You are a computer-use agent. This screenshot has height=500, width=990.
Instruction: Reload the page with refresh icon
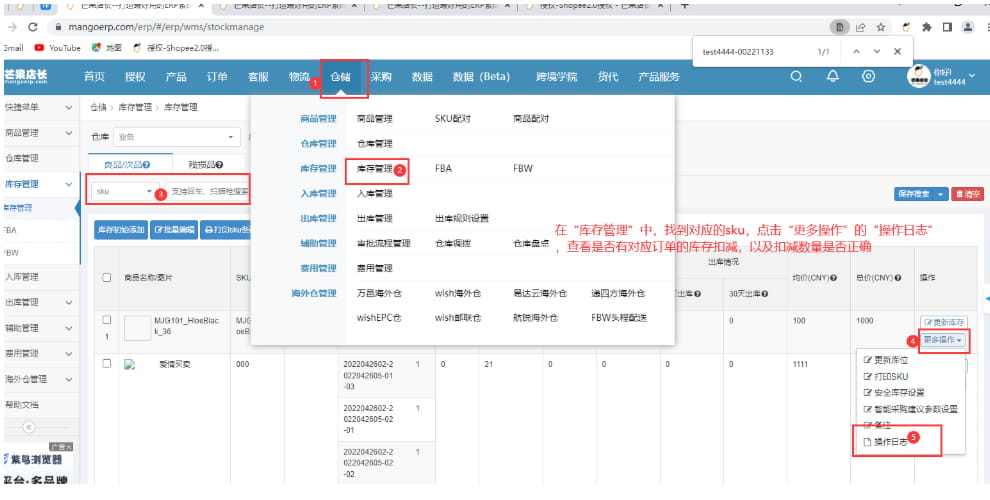tap(34, 26)
